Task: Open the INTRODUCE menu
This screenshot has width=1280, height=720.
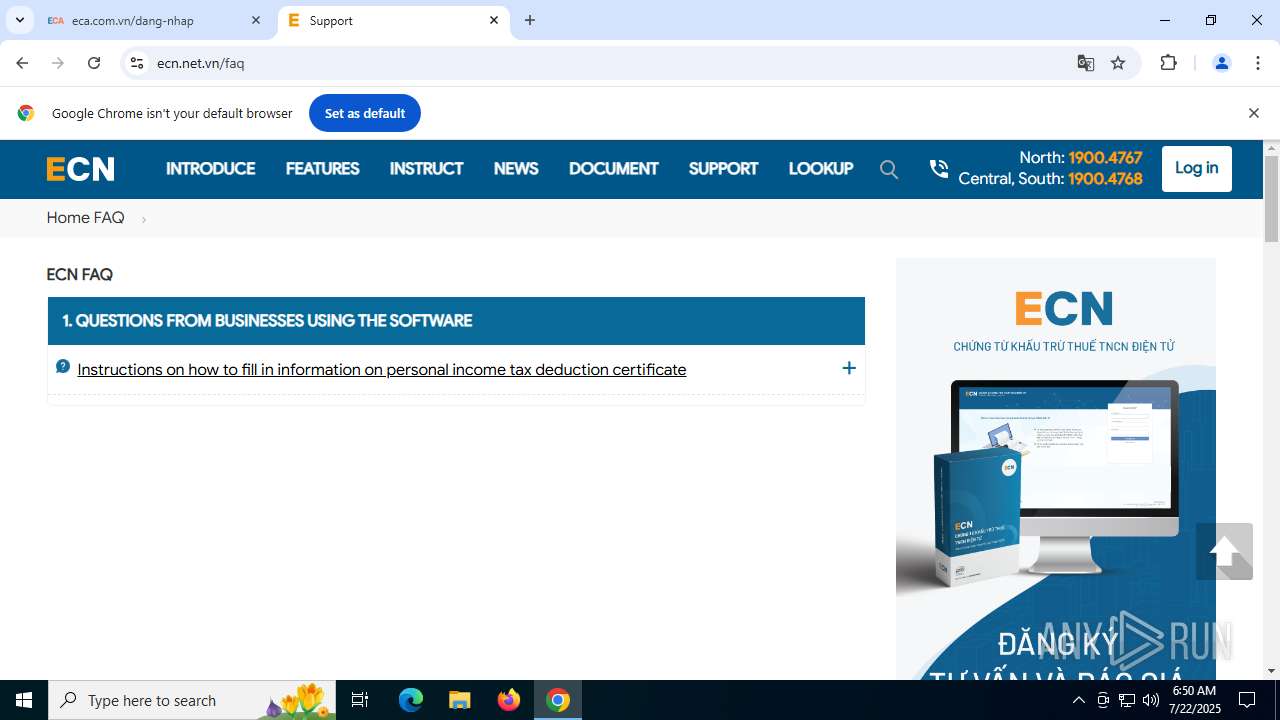Action: 210,169
